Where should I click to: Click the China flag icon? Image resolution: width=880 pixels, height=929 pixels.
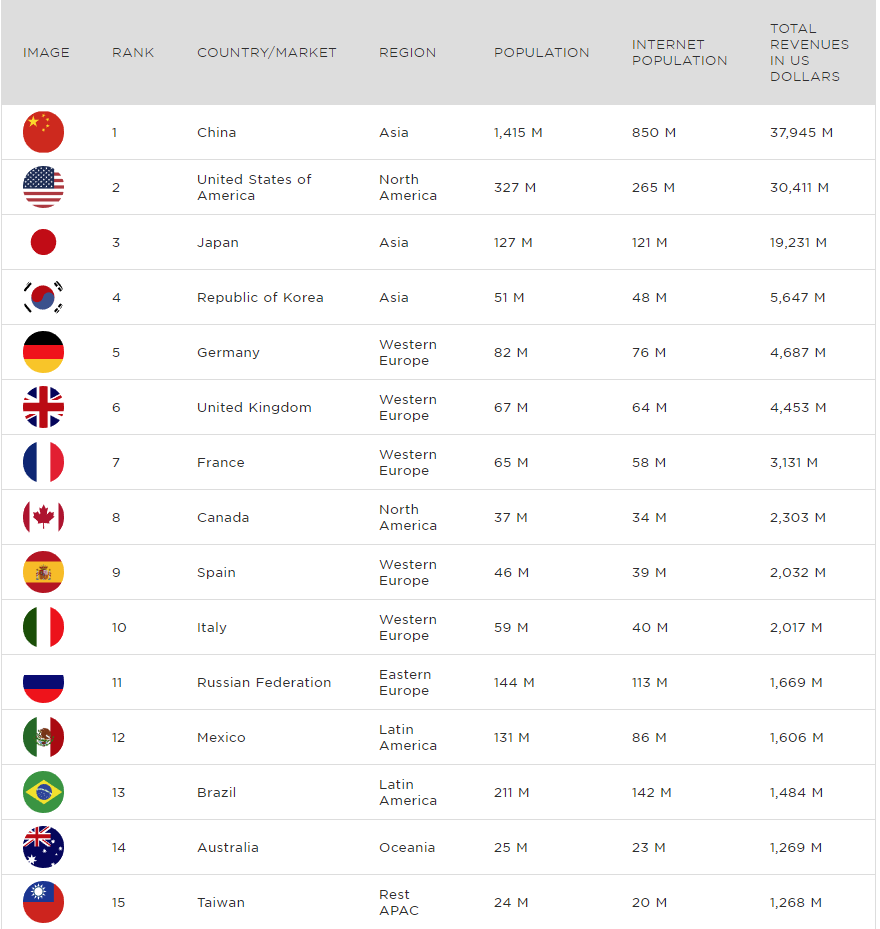pyautogui.click(x=43, y=132)
